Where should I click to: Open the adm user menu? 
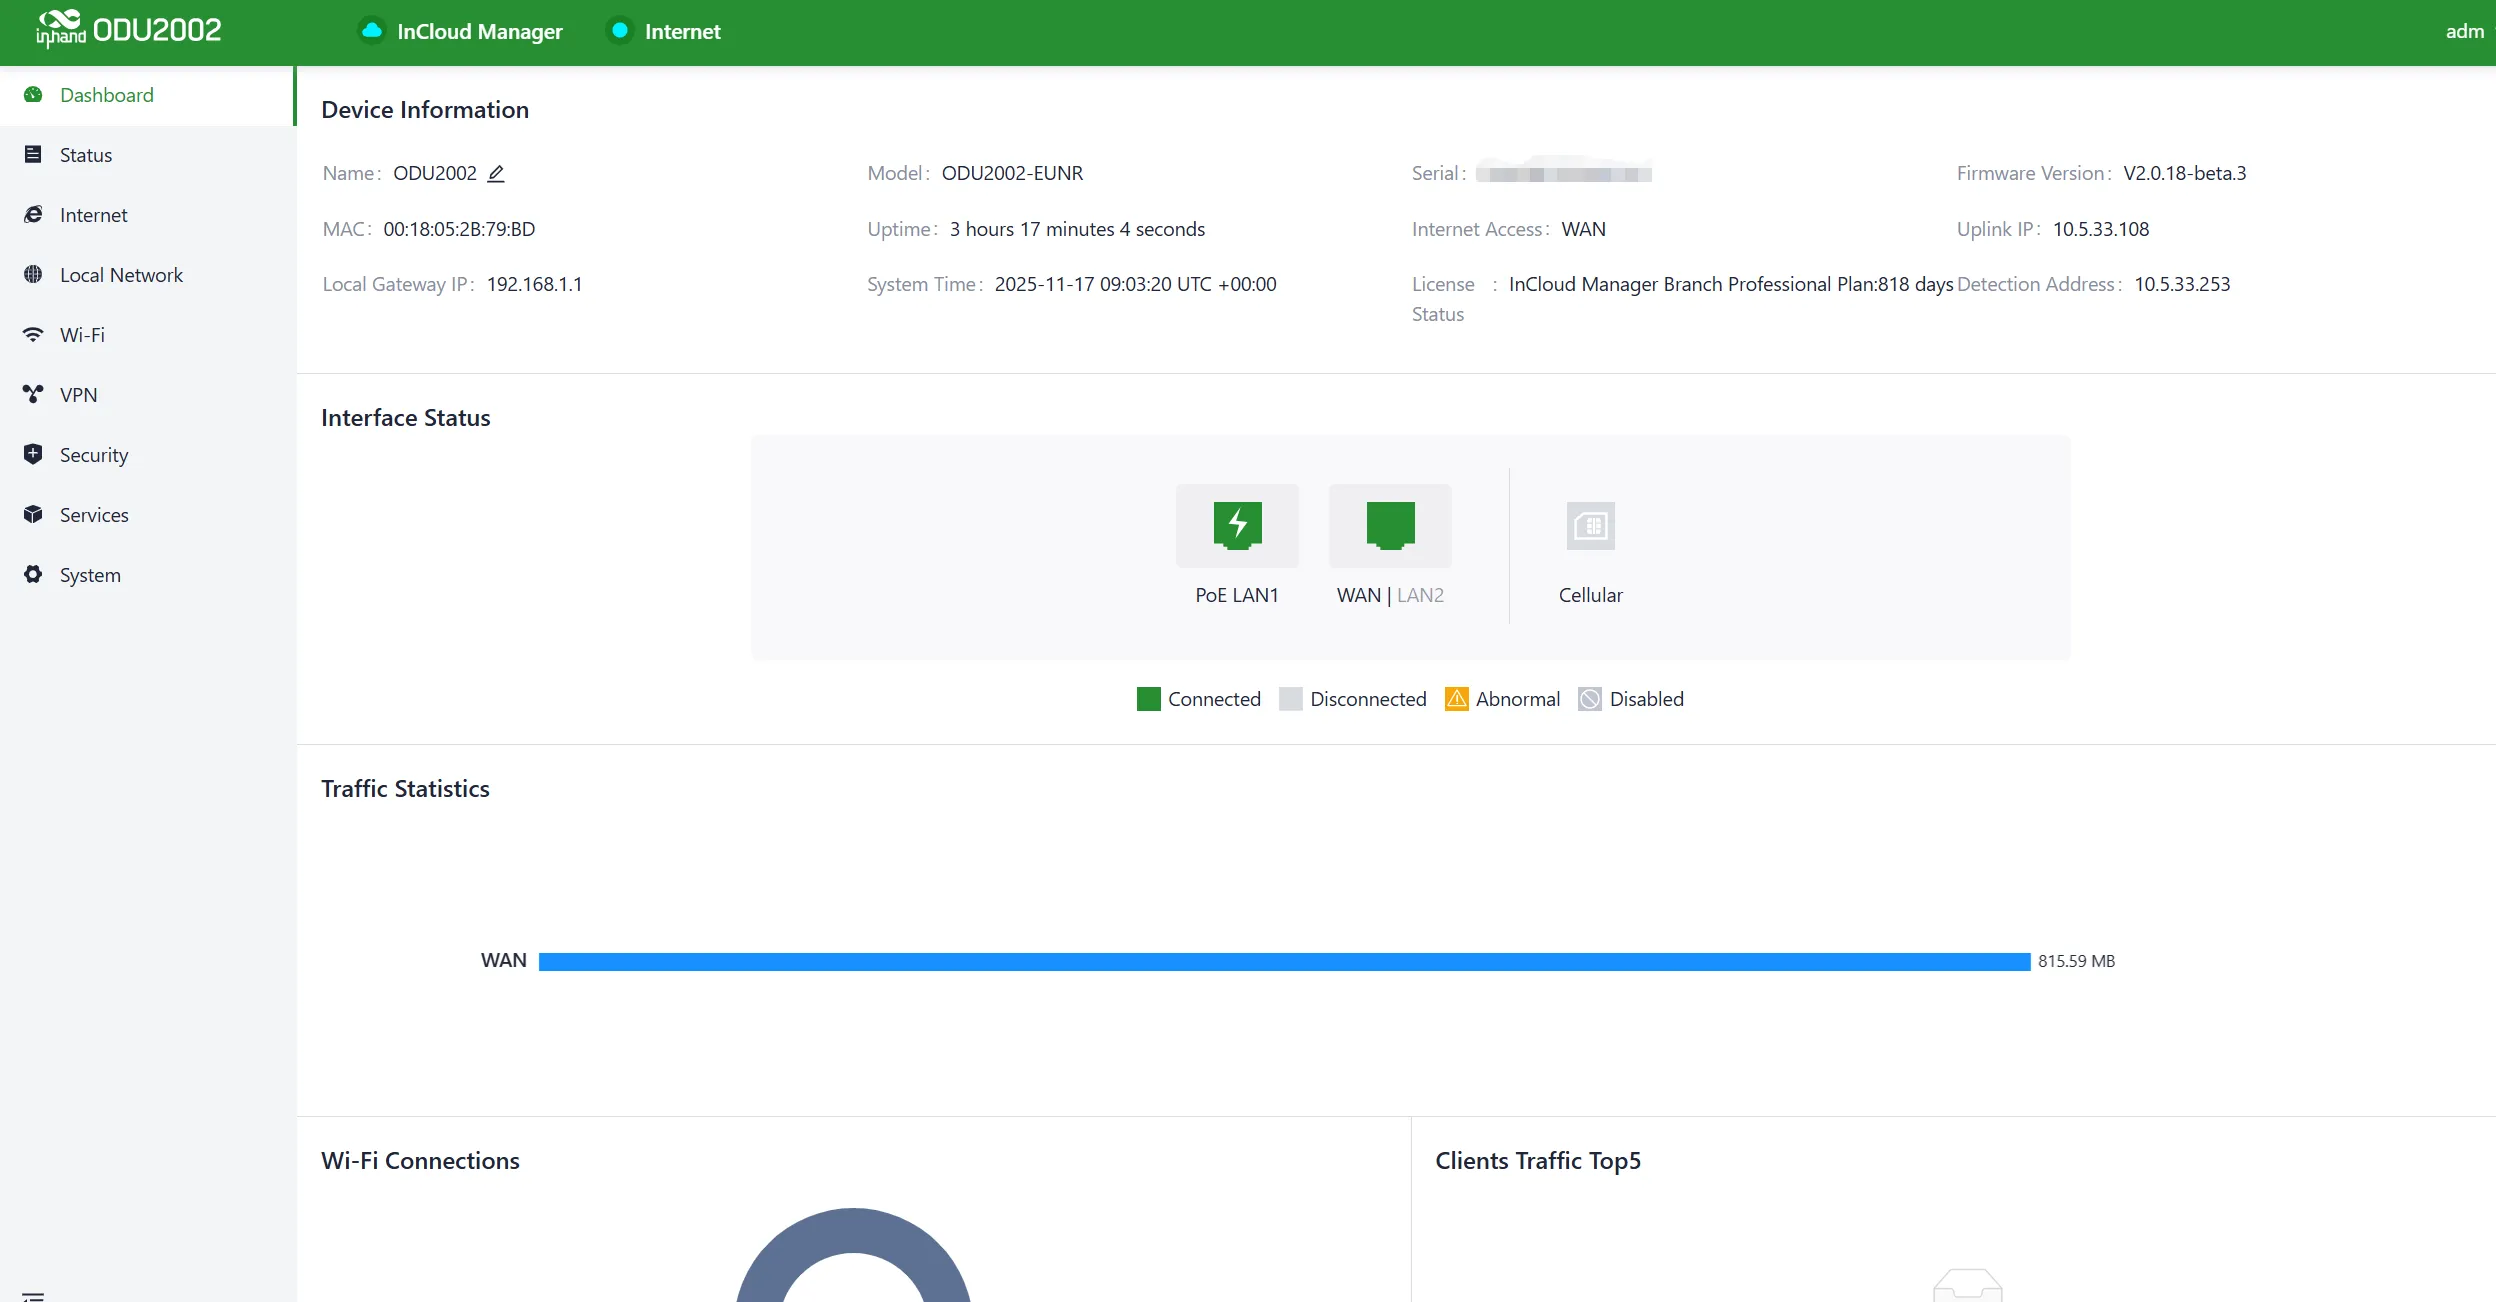pos(2465,32)
